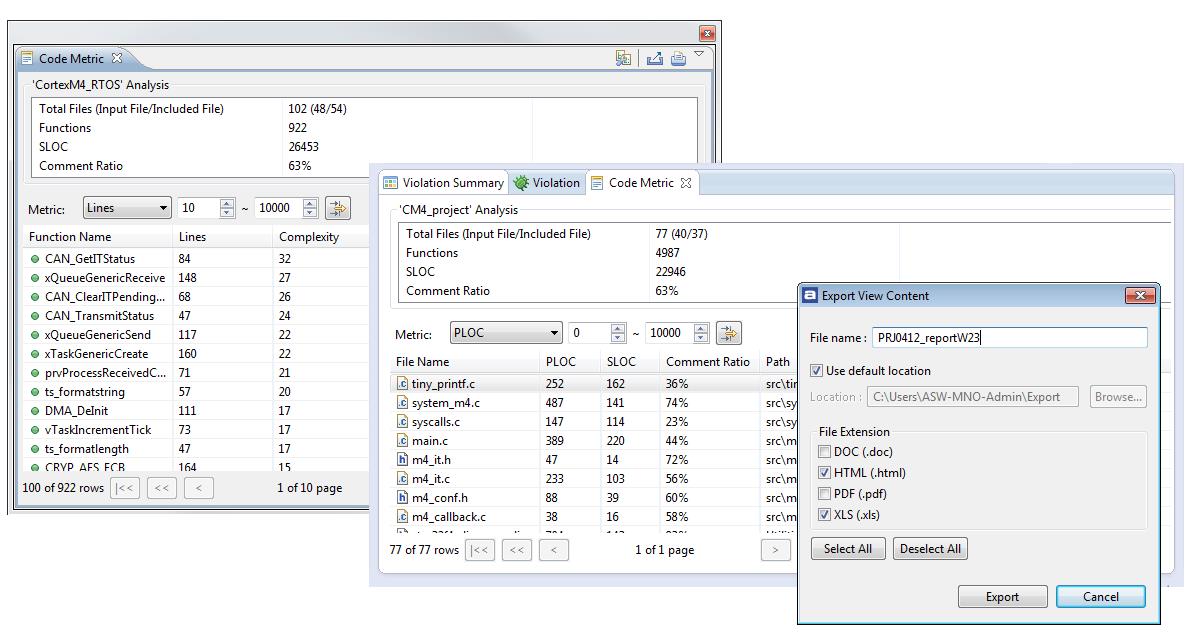Click into the File name text field
1195x642 pixels.
pos(1008,338)
